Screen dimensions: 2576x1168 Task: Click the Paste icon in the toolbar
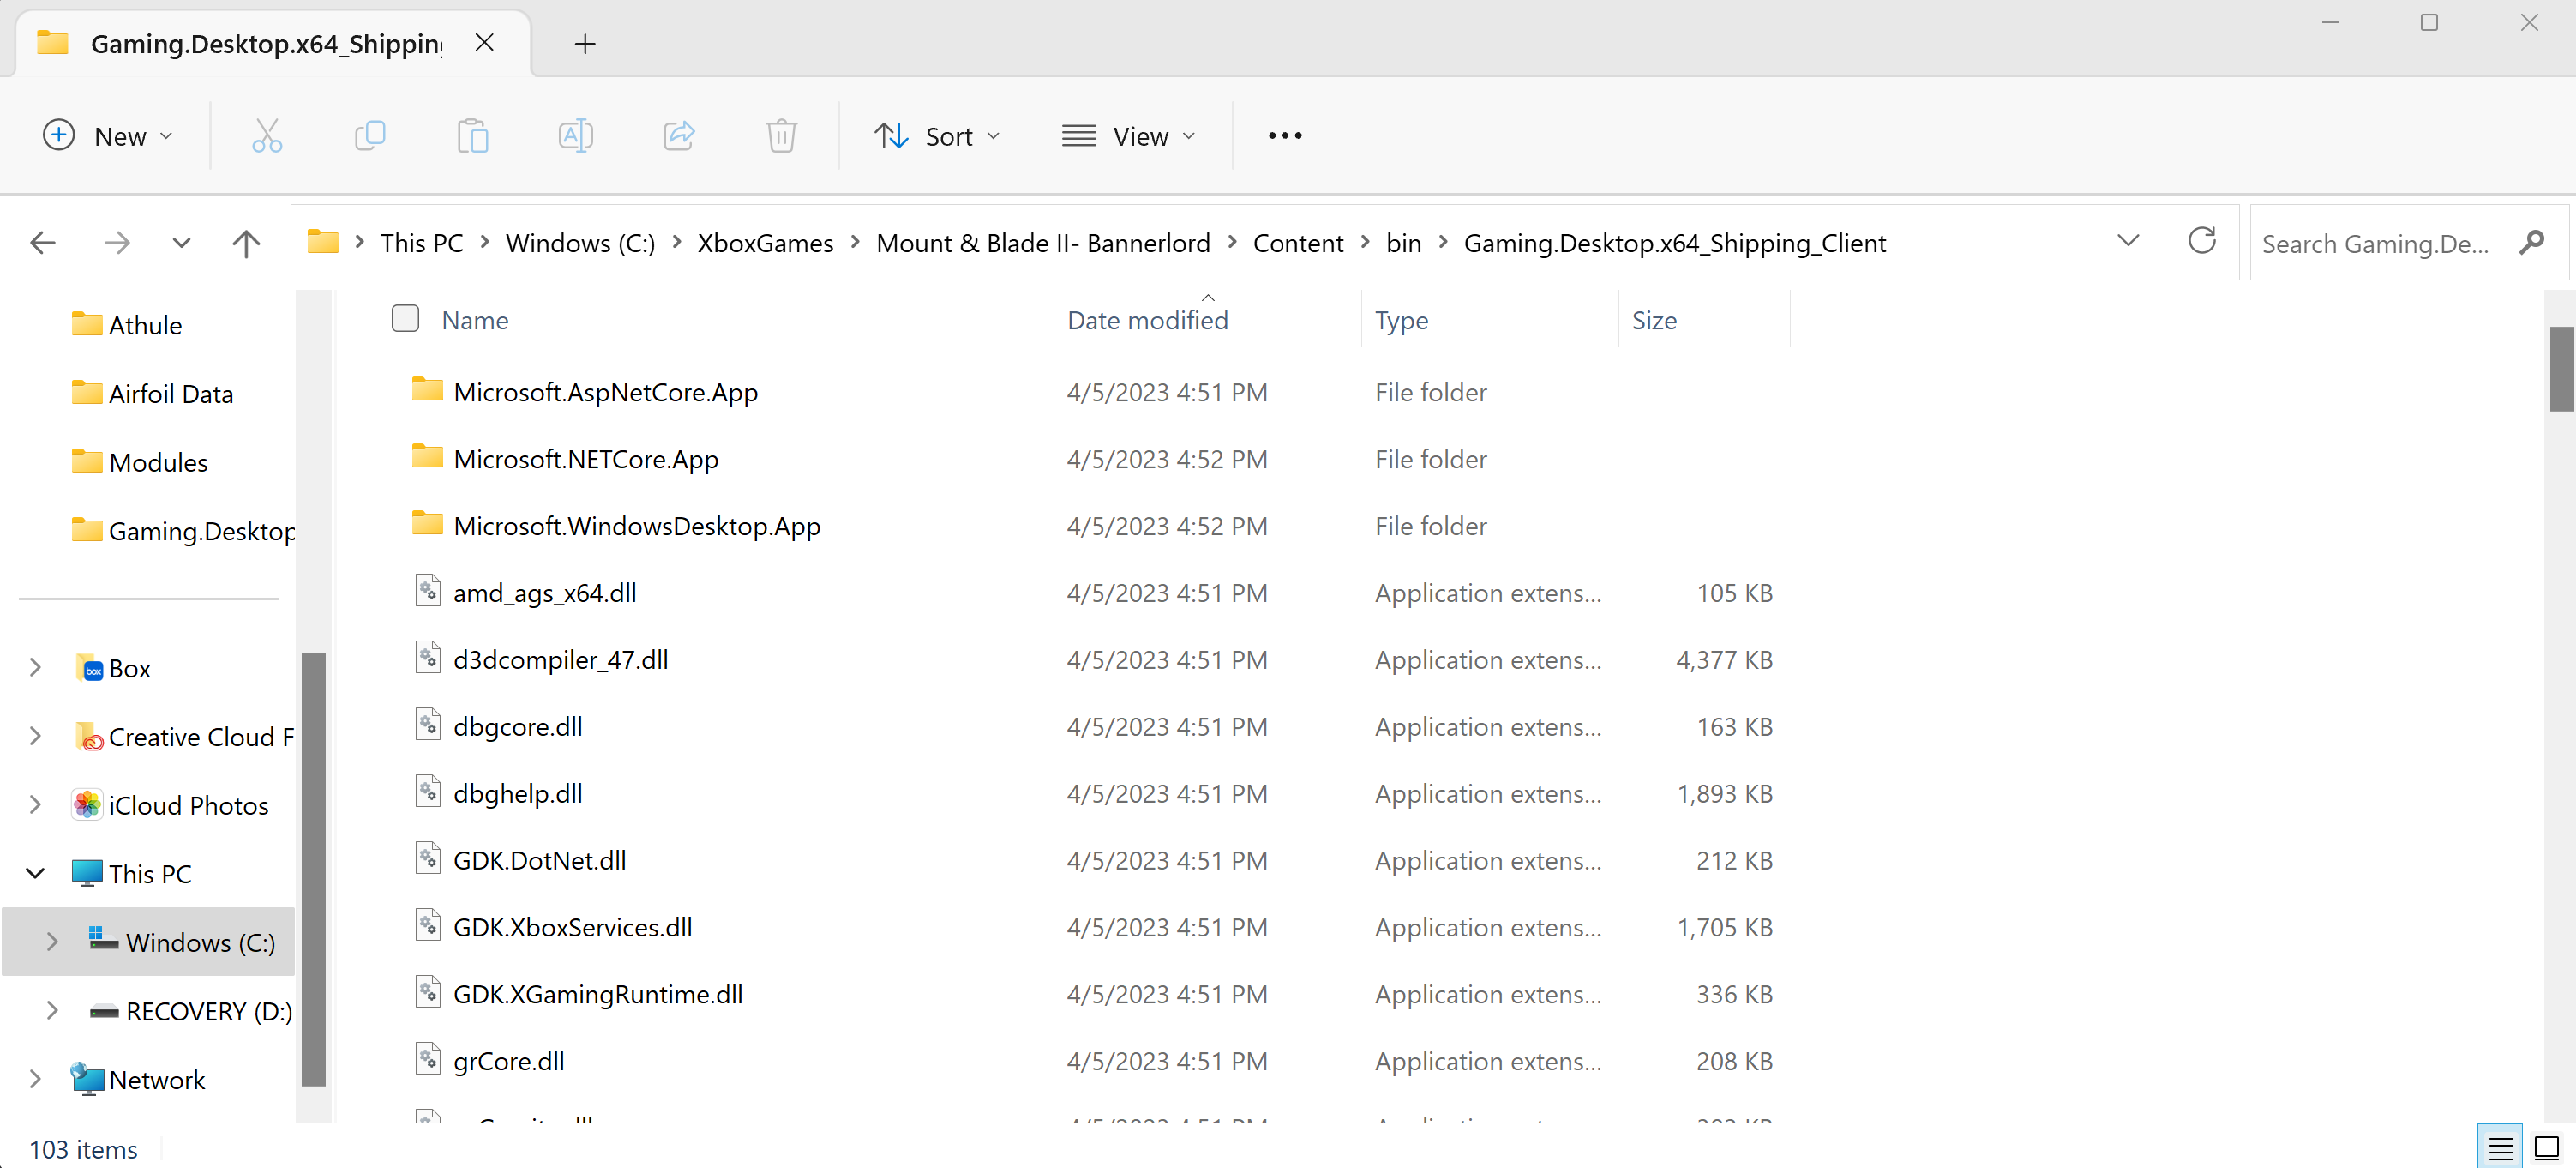pos(473,135)
